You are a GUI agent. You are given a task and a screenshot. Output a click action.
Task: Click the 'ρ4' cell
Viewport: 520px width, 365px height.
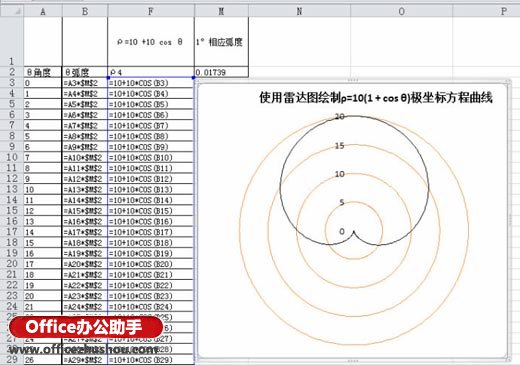coord(151,72)
